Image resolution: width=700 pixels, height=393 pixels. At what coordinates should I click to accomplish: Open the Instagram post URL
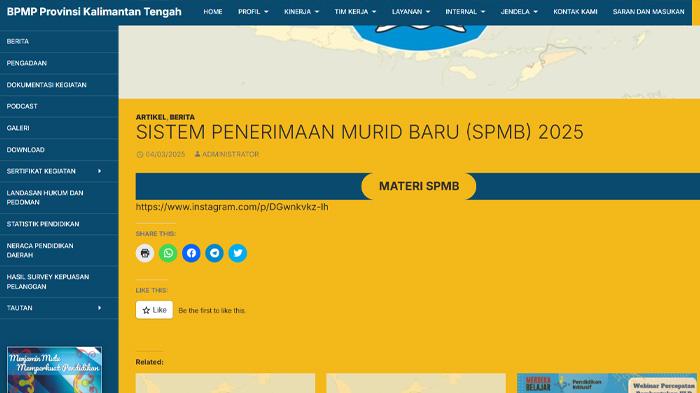pyautogui.click(x=232, y=207)
